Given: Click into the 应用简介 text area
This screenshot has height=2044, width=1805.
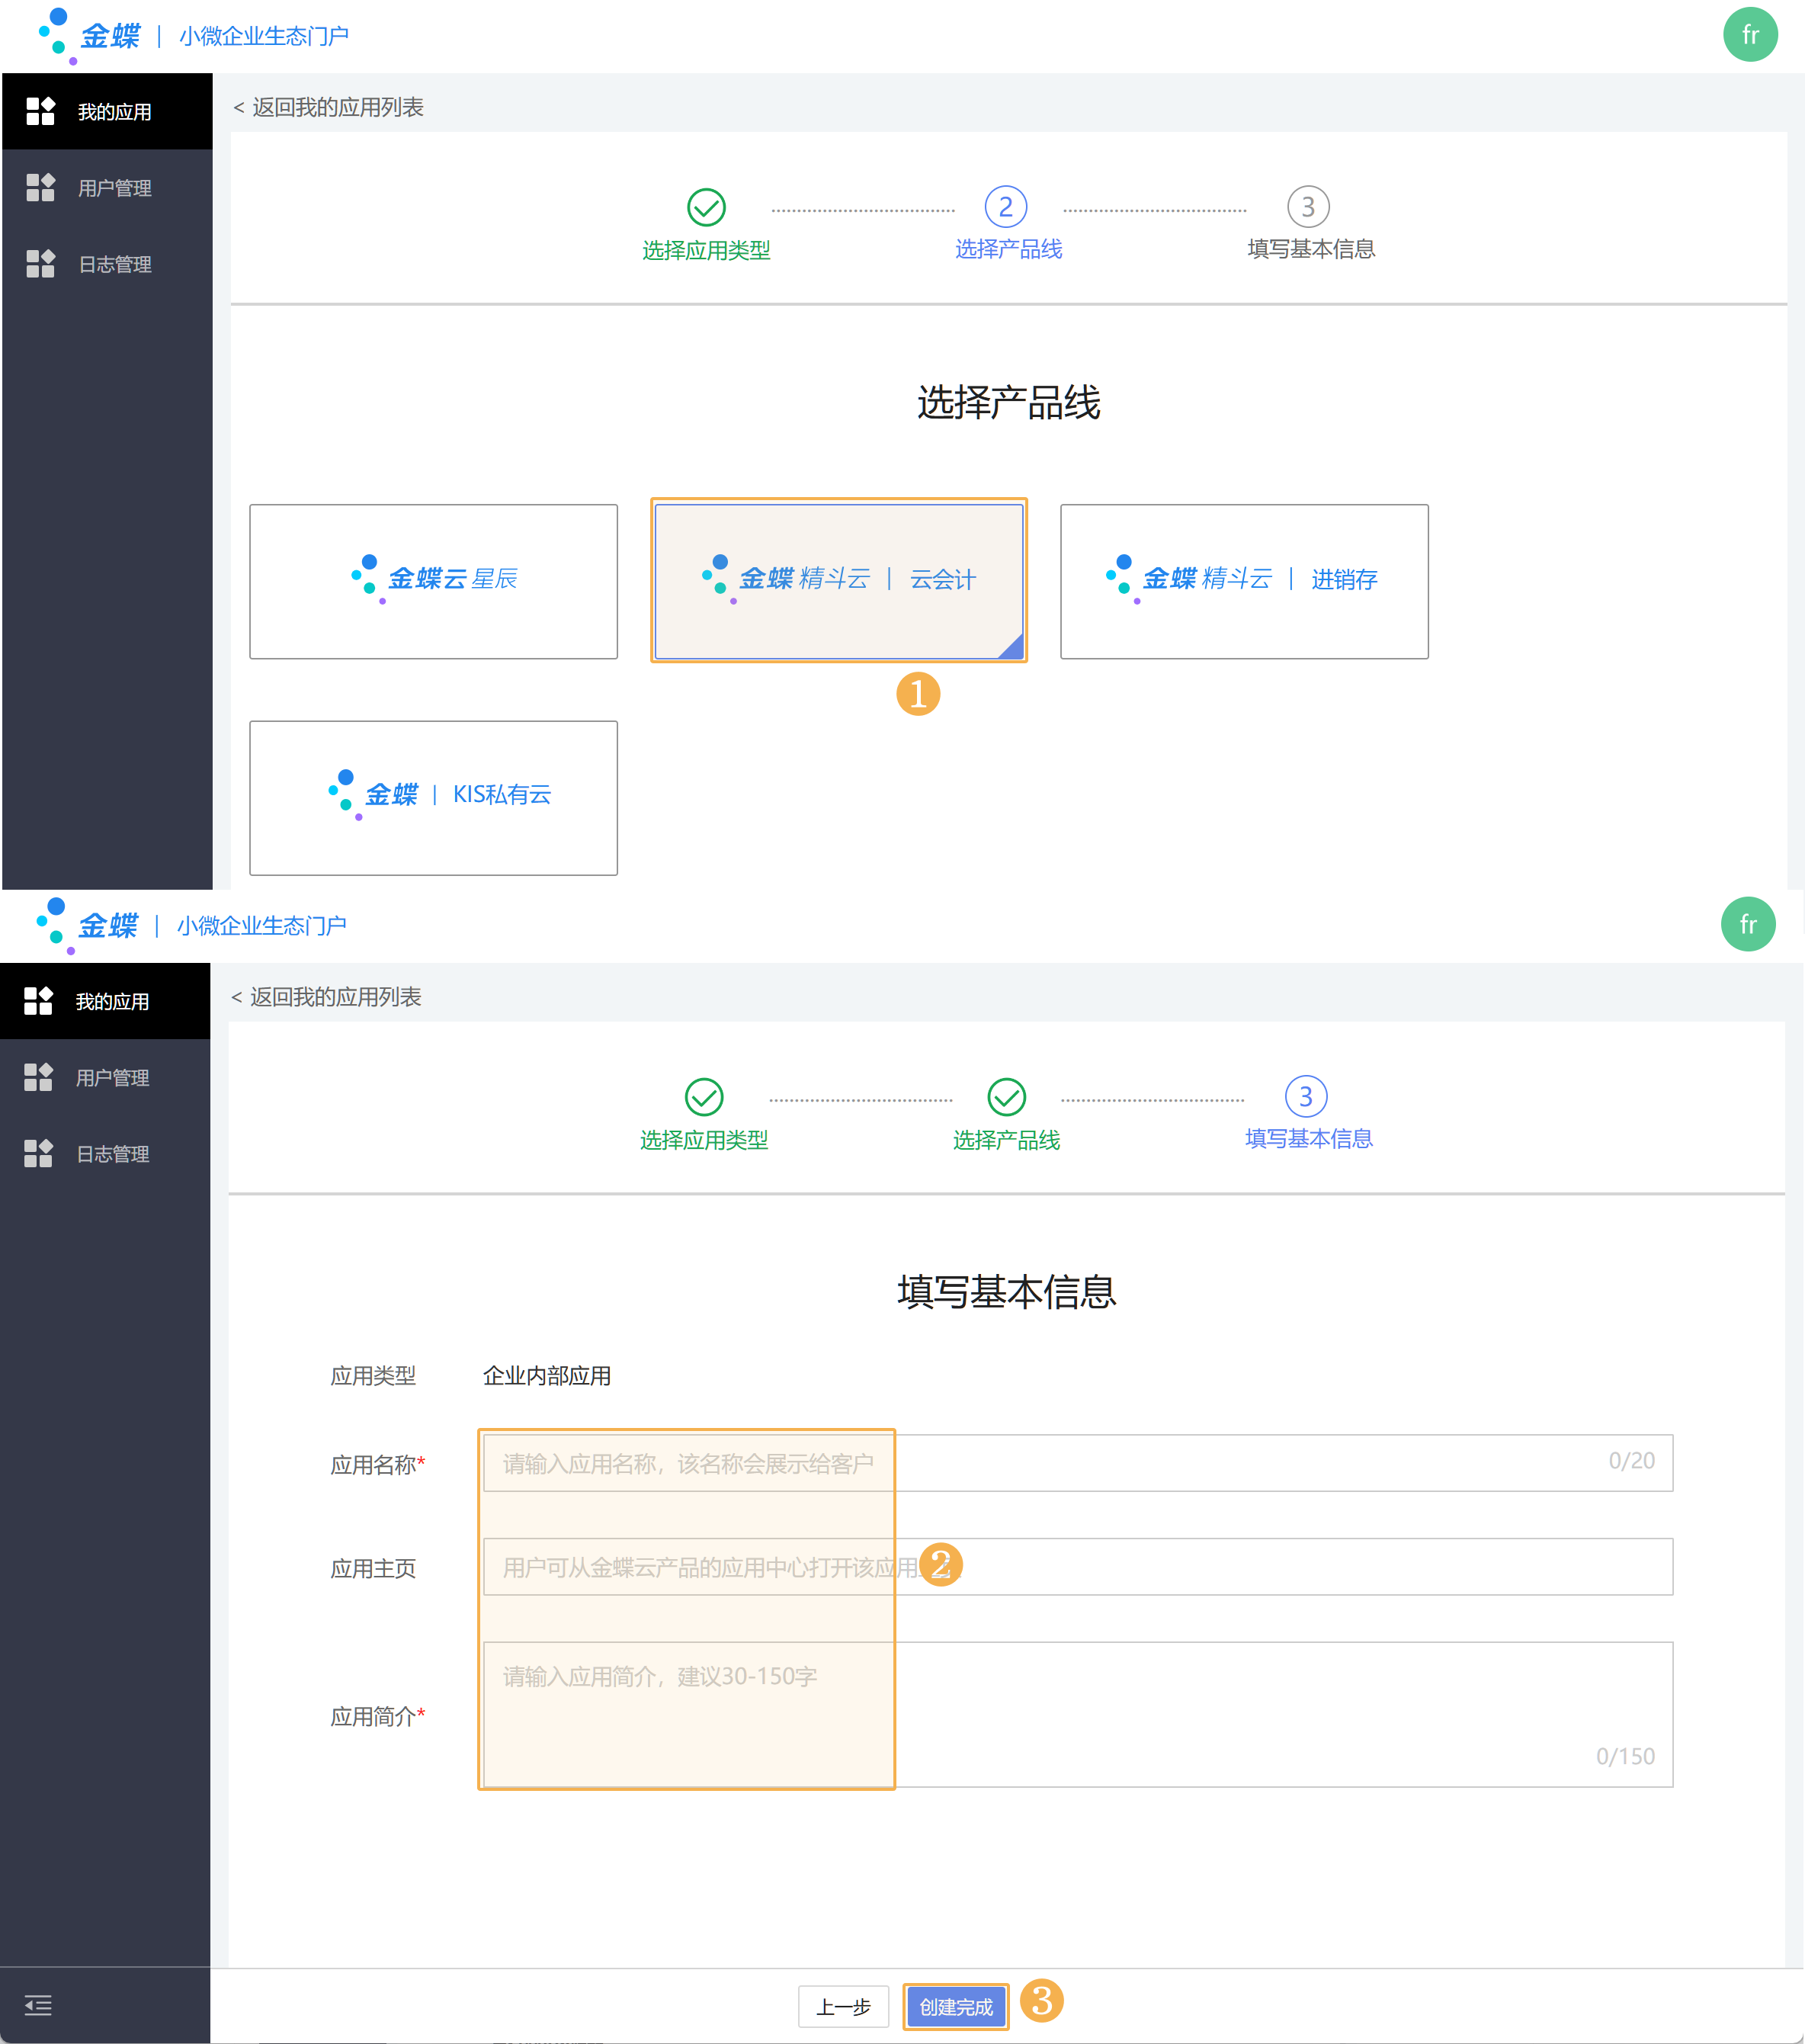Looking at the screenshot, I should (1076, 1713).
